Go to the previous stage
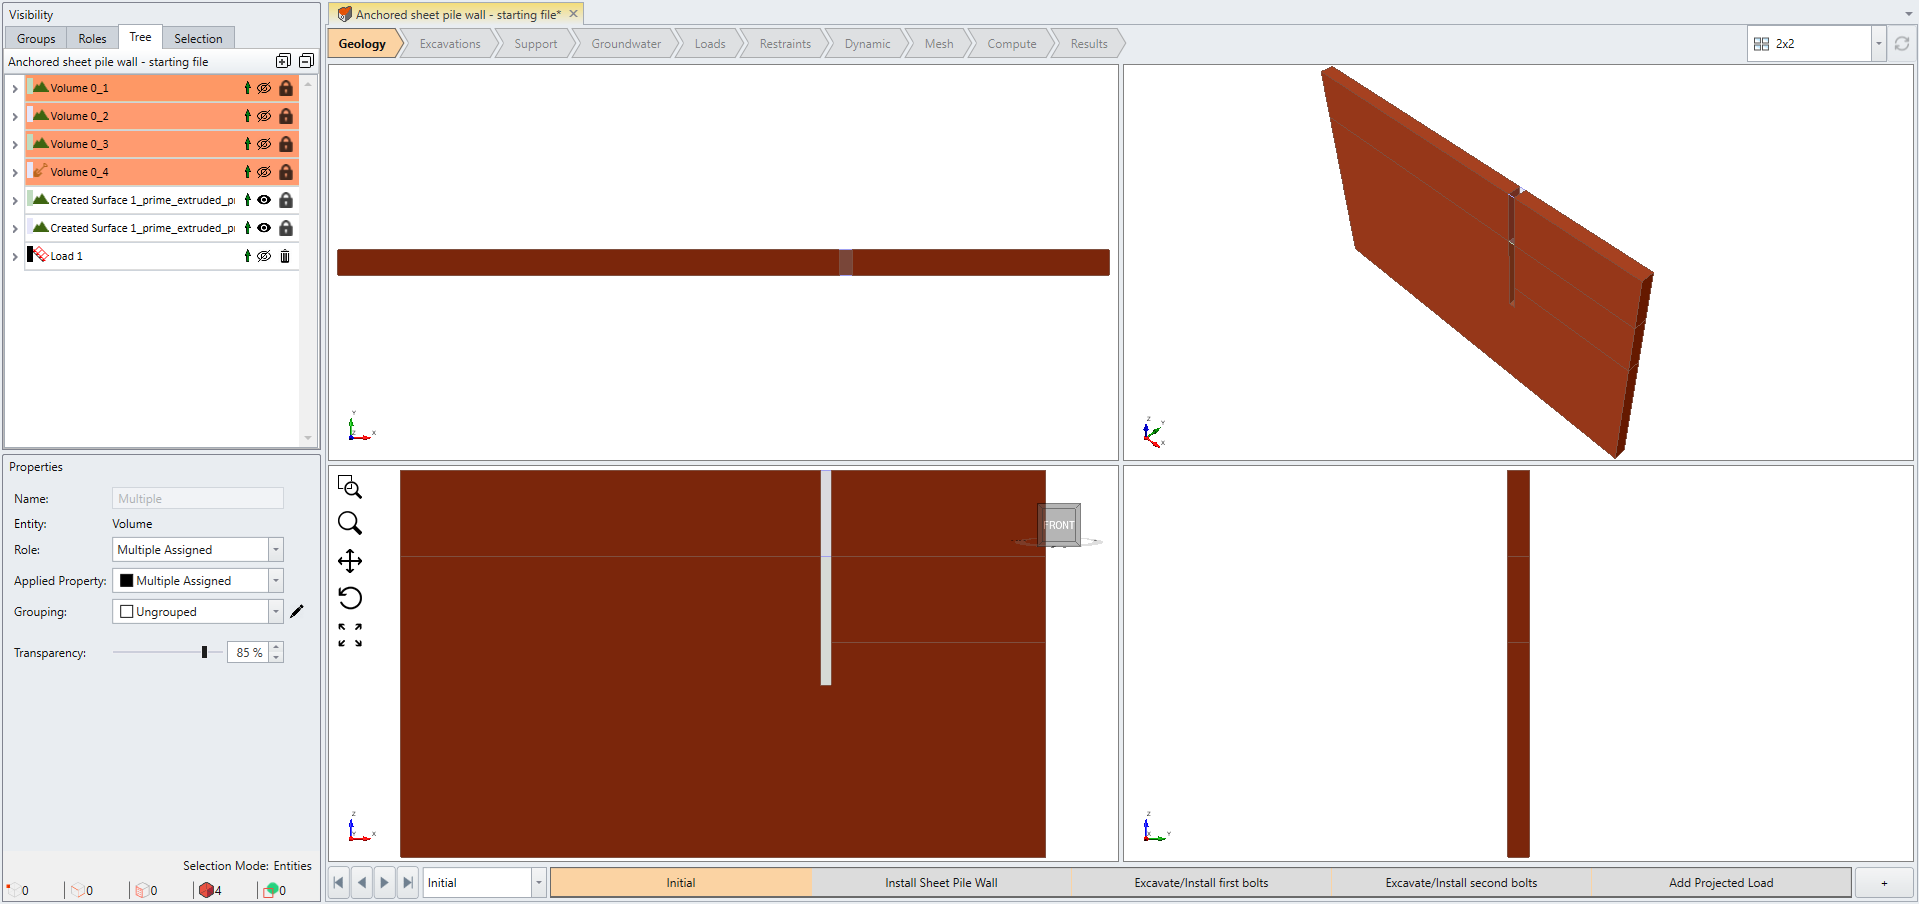 point(362,883)
